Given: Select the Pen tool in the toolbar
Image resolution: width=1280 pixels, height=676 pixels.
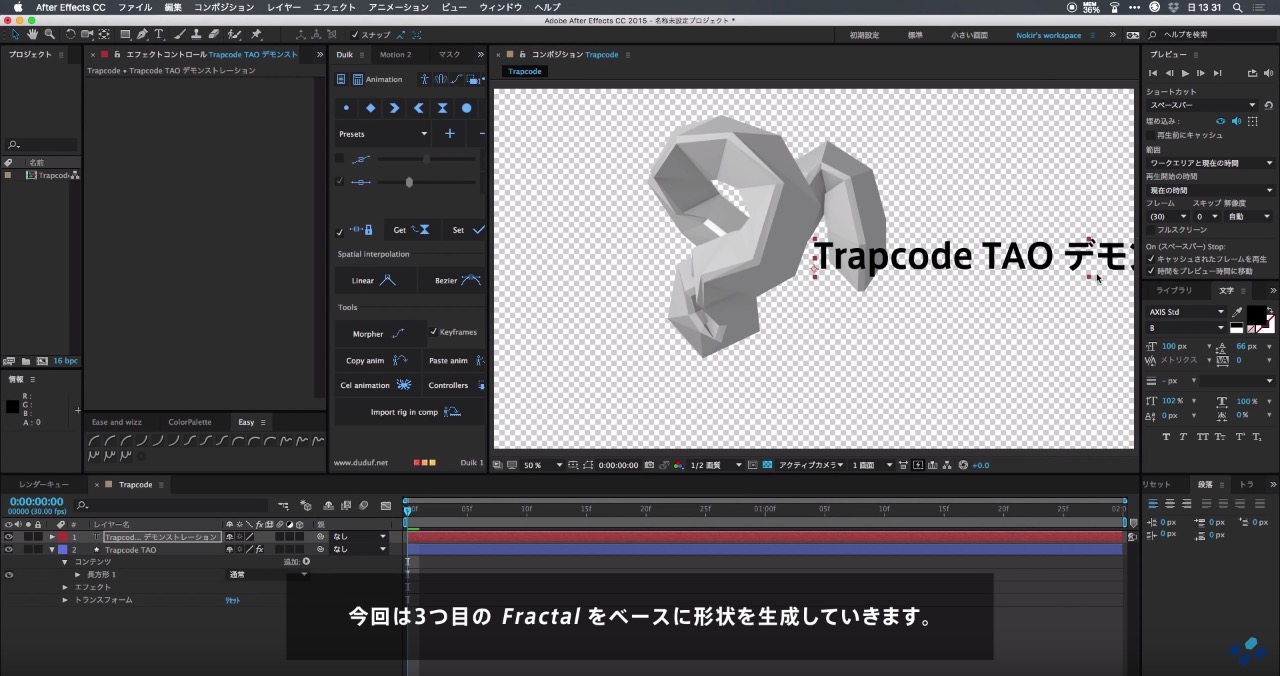Looking at the screenshot, I should [x=141, y=34].
